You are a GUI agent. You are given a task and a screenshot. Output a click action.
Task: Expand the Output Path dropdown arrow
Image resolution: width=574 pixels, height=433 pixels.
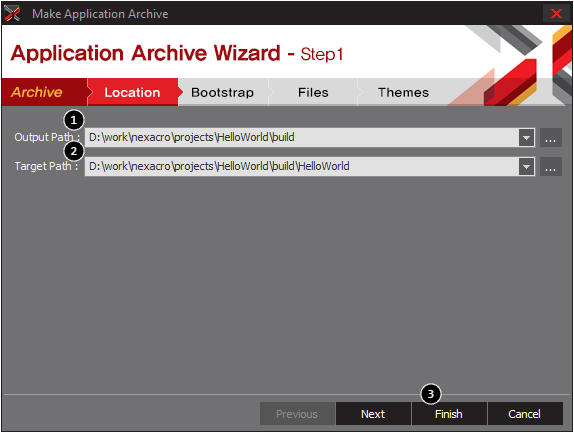(x=526, y=138)
